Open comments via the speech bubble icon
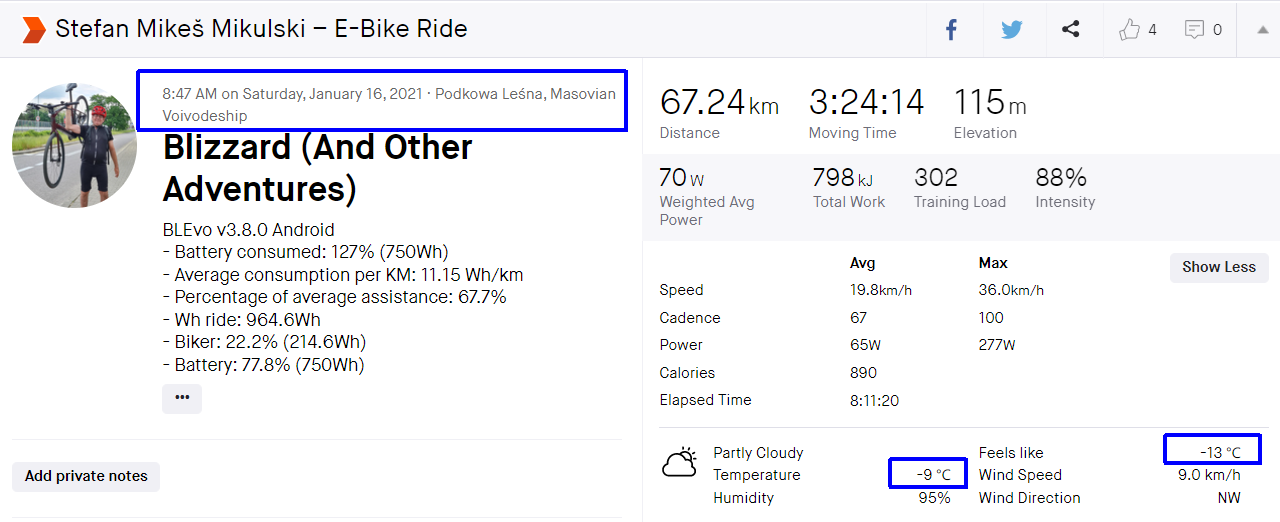 tap(1194, 30)
